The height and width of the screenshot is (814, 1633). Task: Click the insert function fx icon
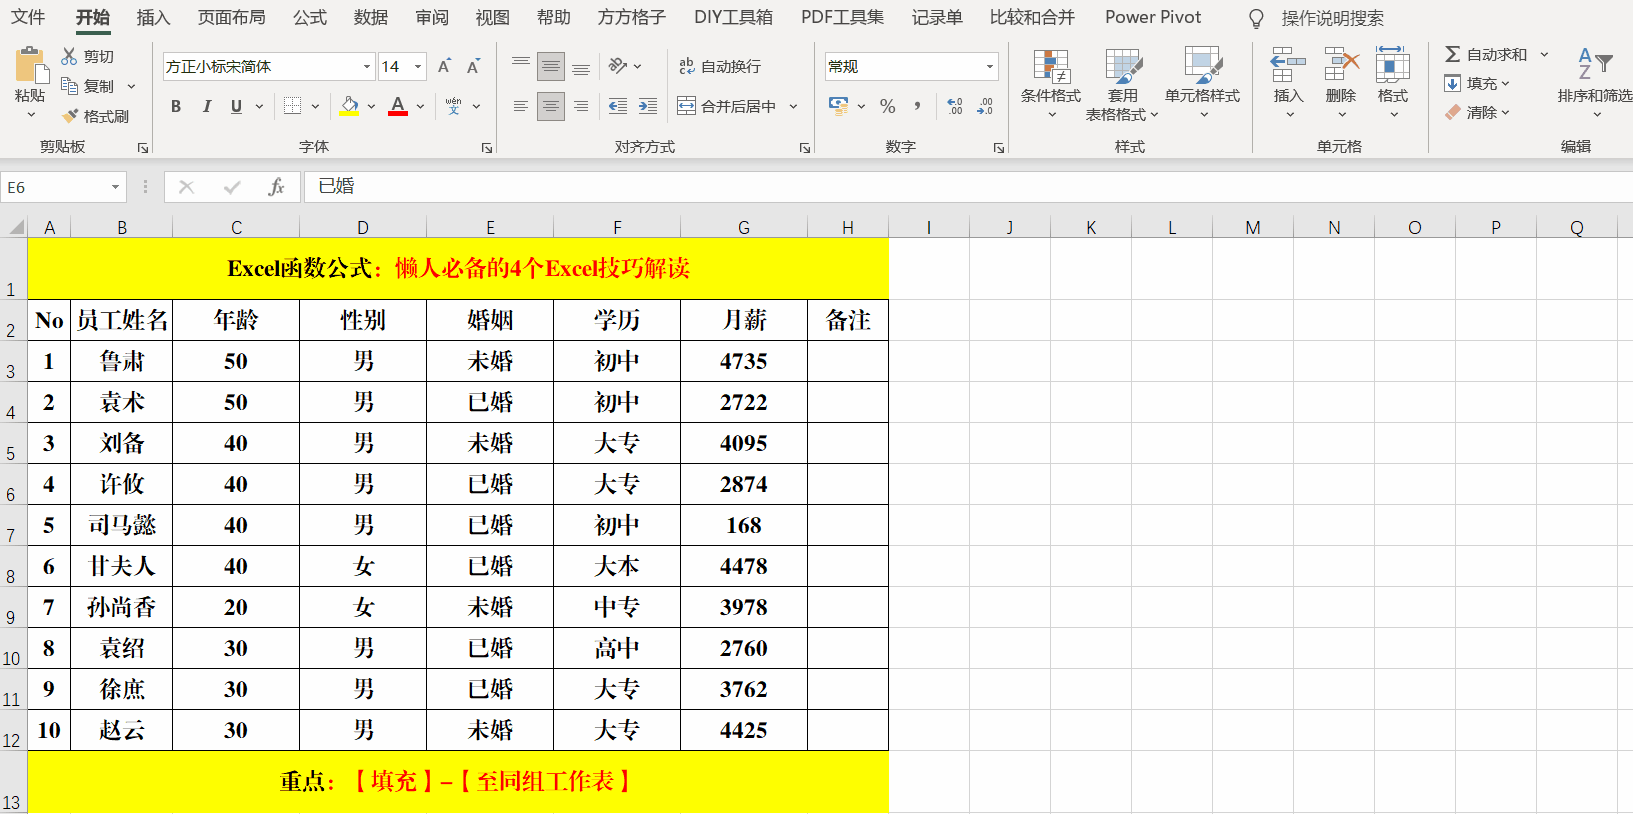coord(276,187)
